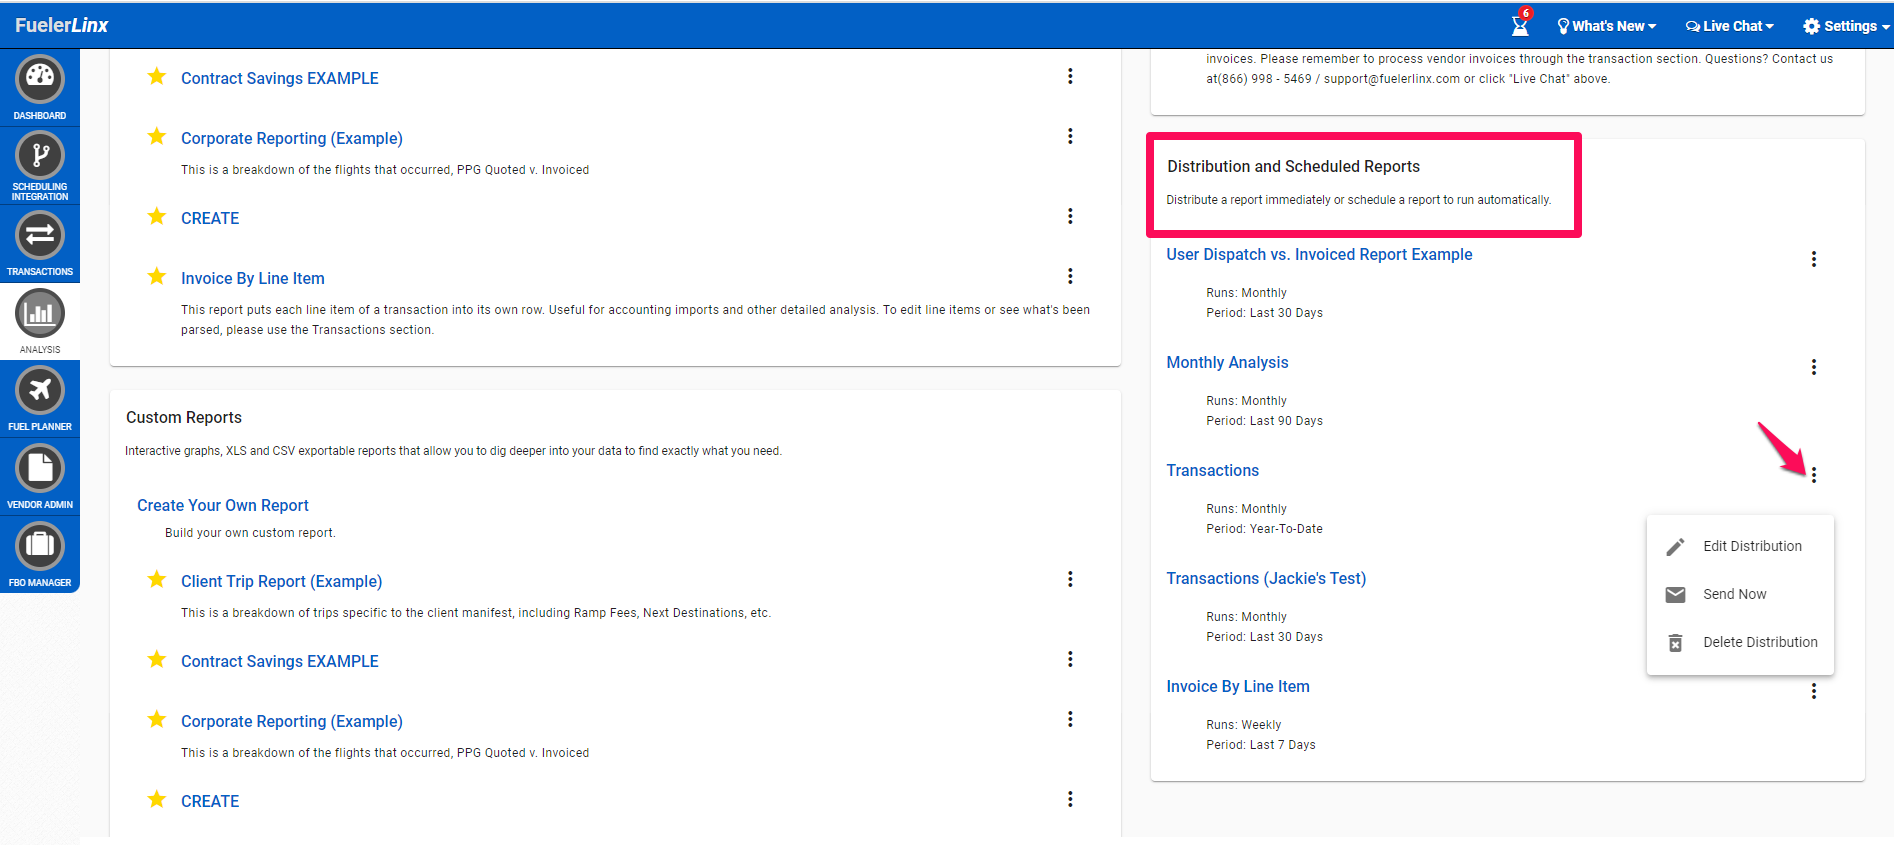Screen dimensions: 1894x853
Task: Open the Dashboard from the sidebar
Action: [x=40, y=87]
